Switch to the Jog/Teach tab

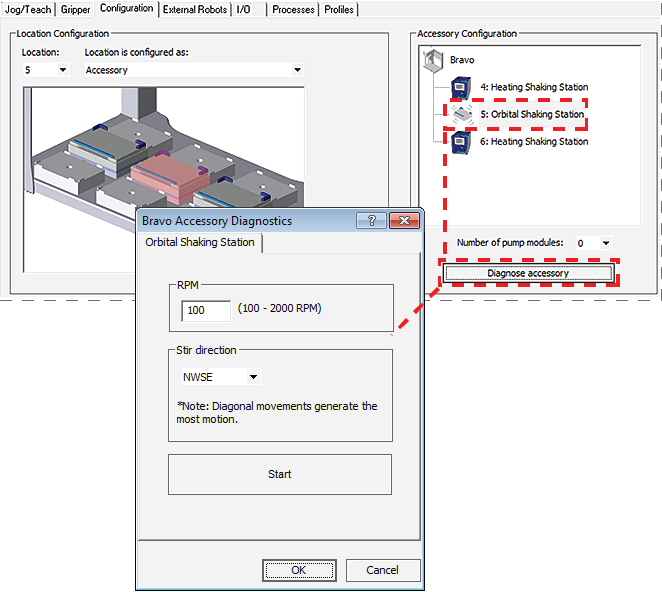pyautogui.click(x=29, y=10)
